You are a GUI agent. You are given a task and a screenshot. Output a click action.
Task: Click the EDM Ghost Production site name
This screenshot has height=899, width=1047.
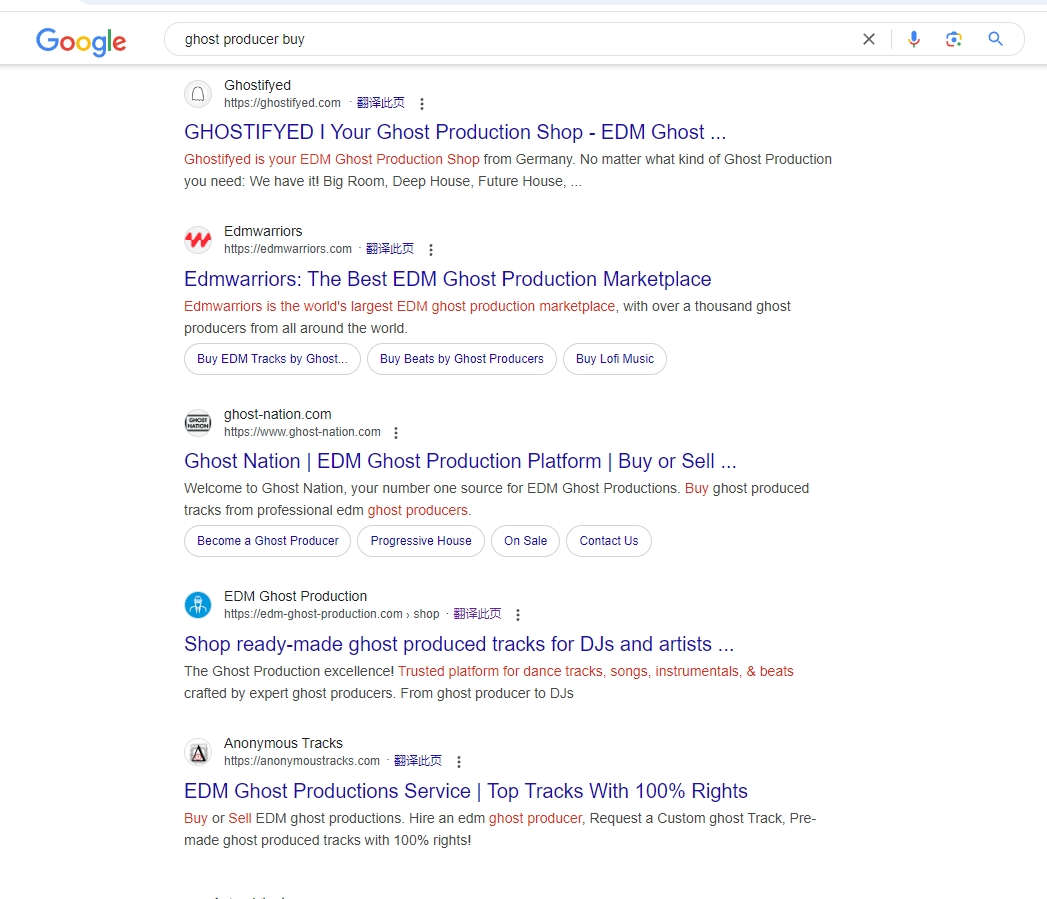point(296,596)
